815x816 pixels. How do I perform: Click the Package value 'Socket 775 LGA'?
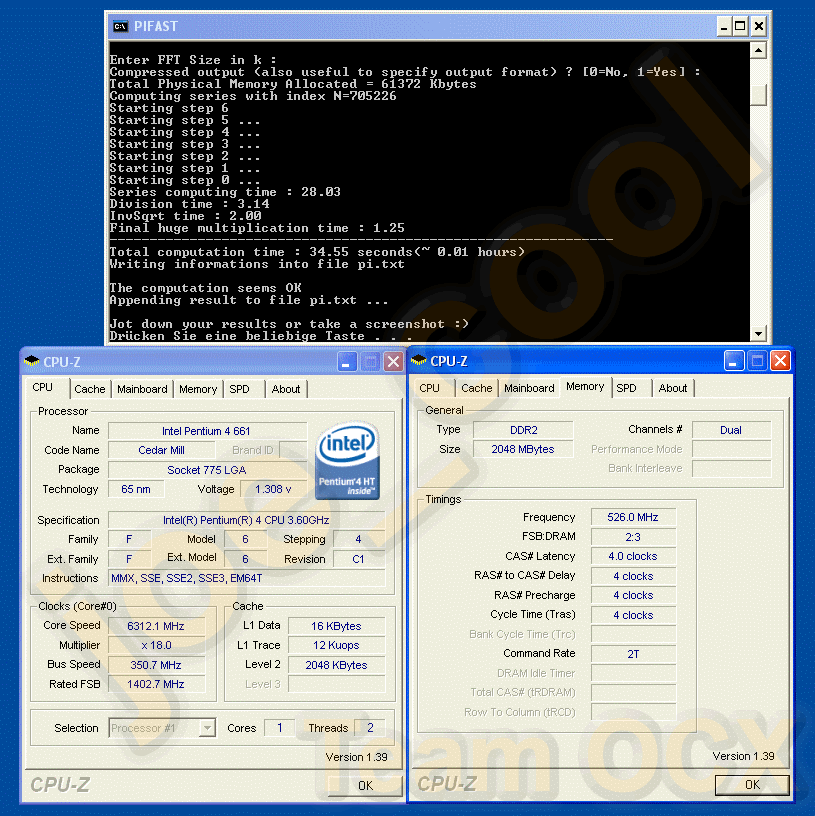207,470
